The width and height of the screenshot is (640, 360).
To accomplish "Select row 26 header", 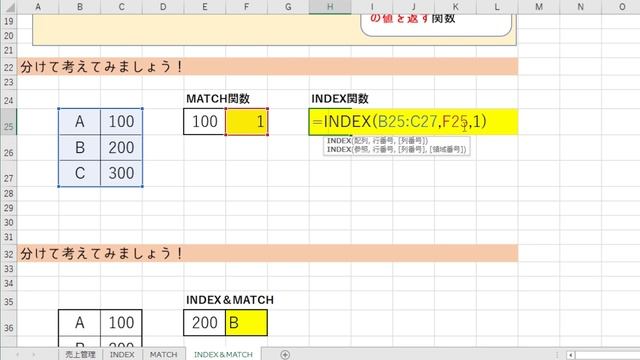I will pos(9,148).
